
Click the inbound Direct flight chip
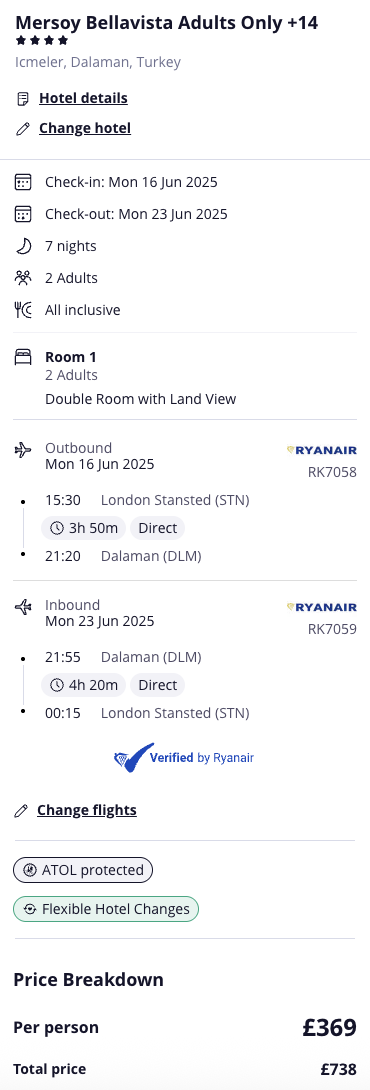point(157,685)
